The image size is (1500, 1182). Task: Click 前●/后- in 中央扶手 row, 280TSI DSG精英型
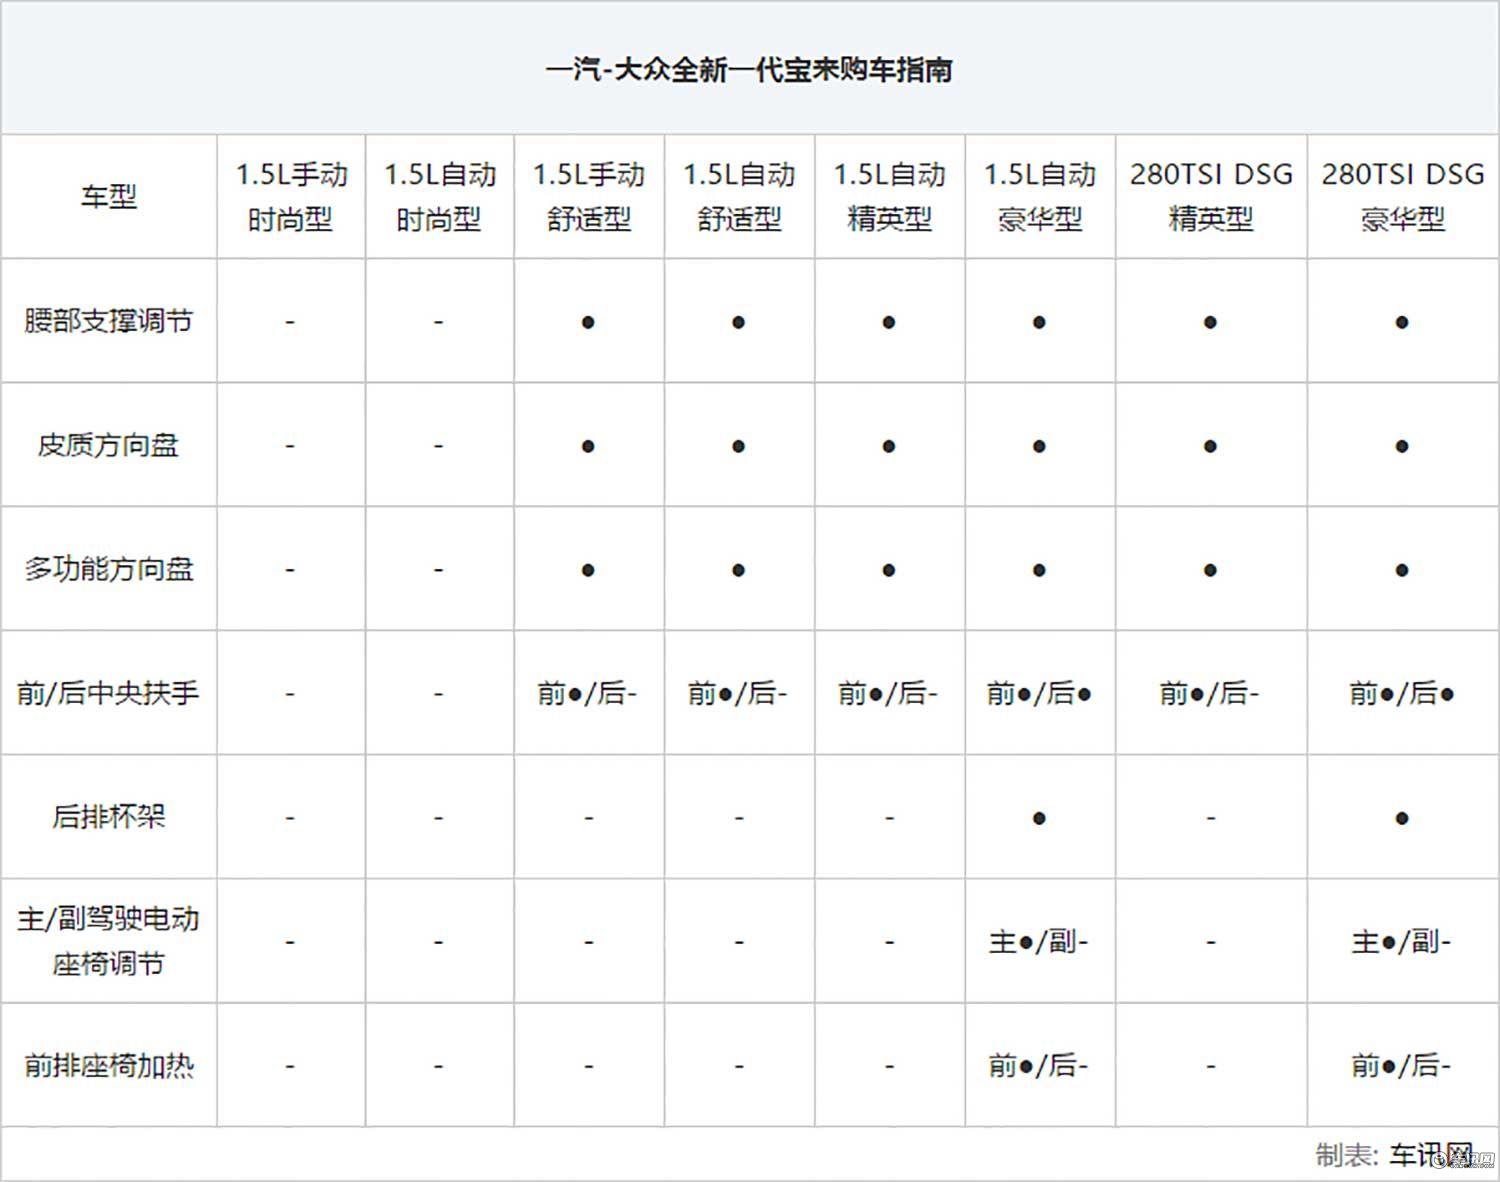point(1210,693)
